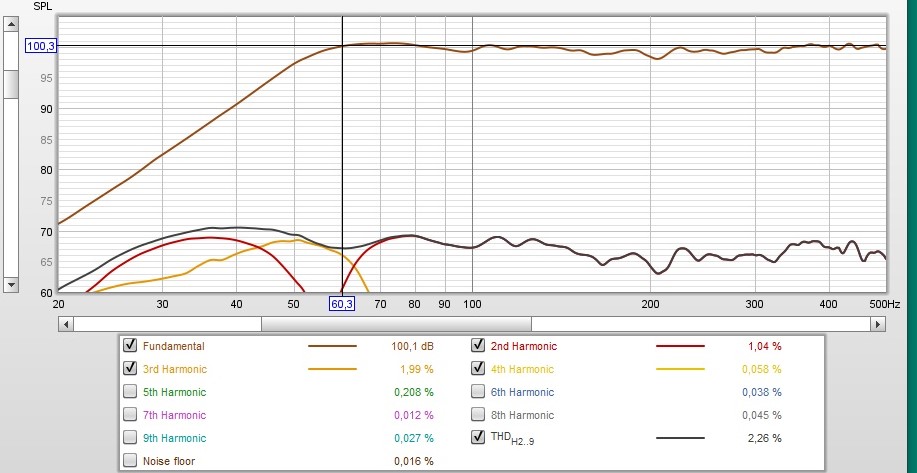Click the 1,04 % second harmonic value
The height and width of the screenshot is (473, 917).
point(764,346)
